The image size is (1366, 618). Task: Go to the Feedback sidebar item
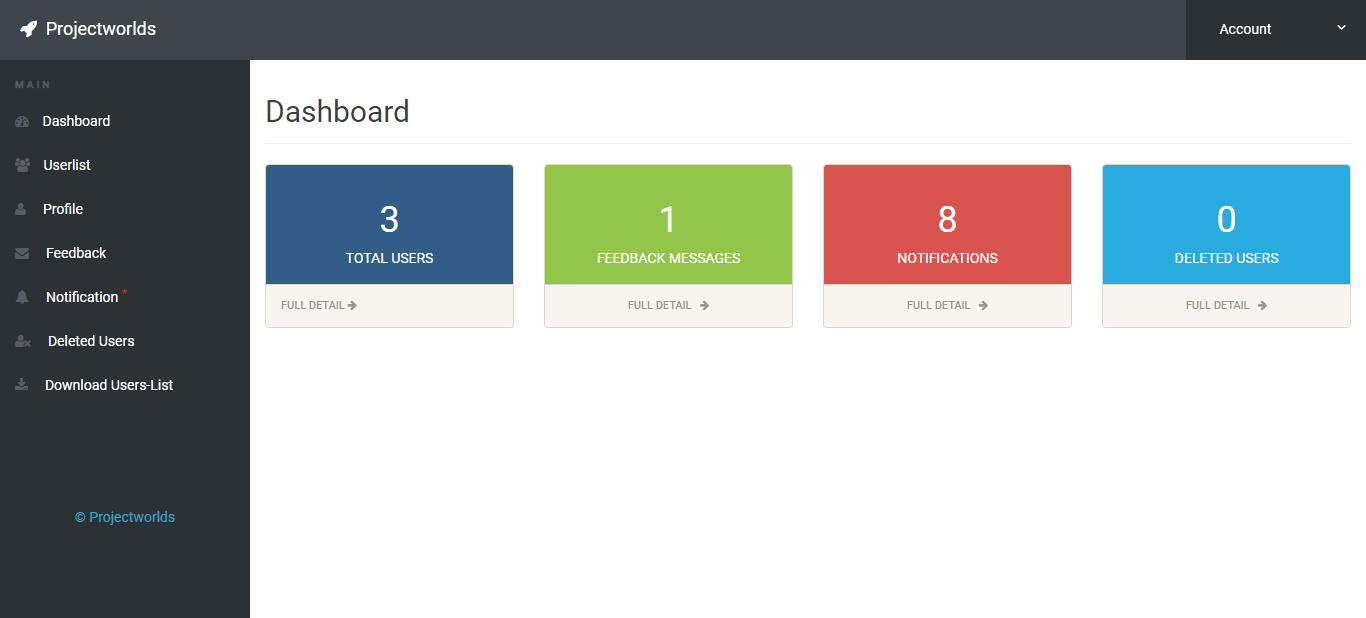point(76,253)
